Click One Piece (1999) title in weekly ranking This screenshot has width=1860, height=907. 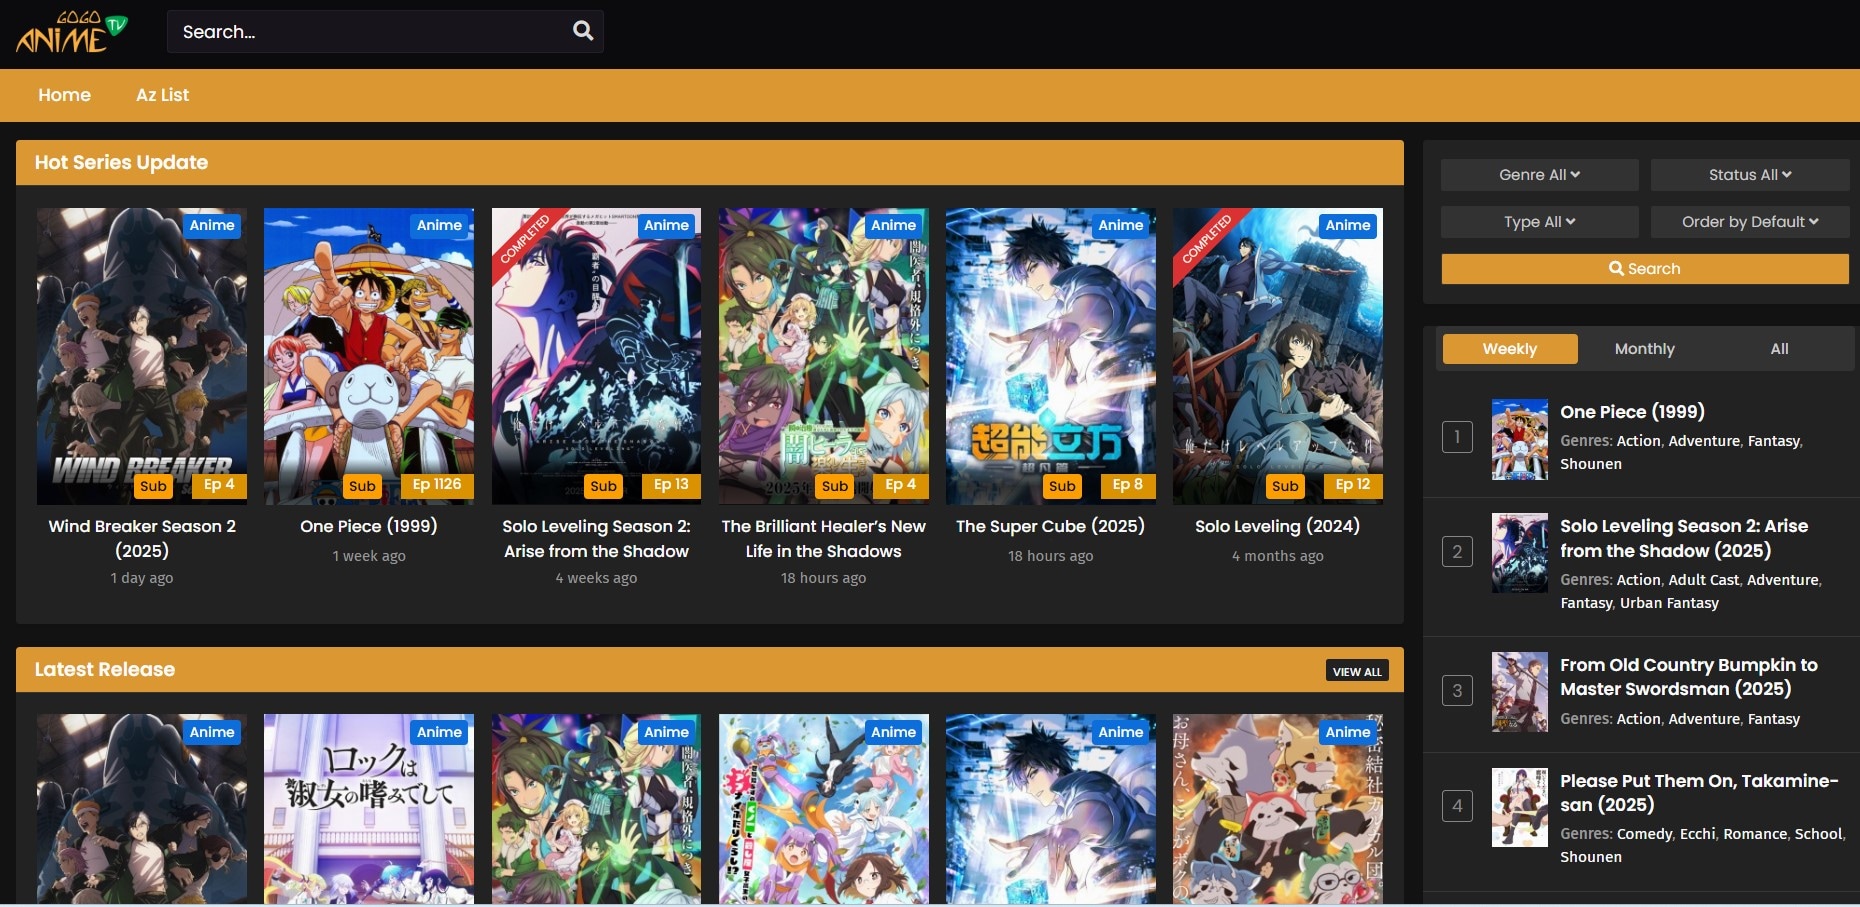pyautogui.click(x=1632, y=412)
